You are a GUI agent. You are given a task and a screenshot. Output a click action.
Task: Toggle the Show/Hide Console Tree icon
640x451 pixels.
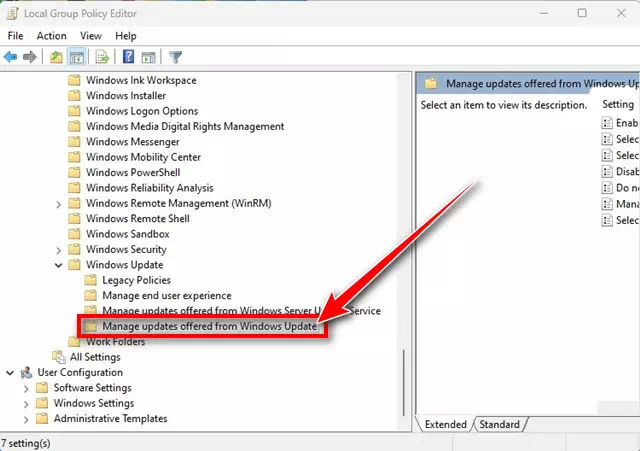[76, 57]
